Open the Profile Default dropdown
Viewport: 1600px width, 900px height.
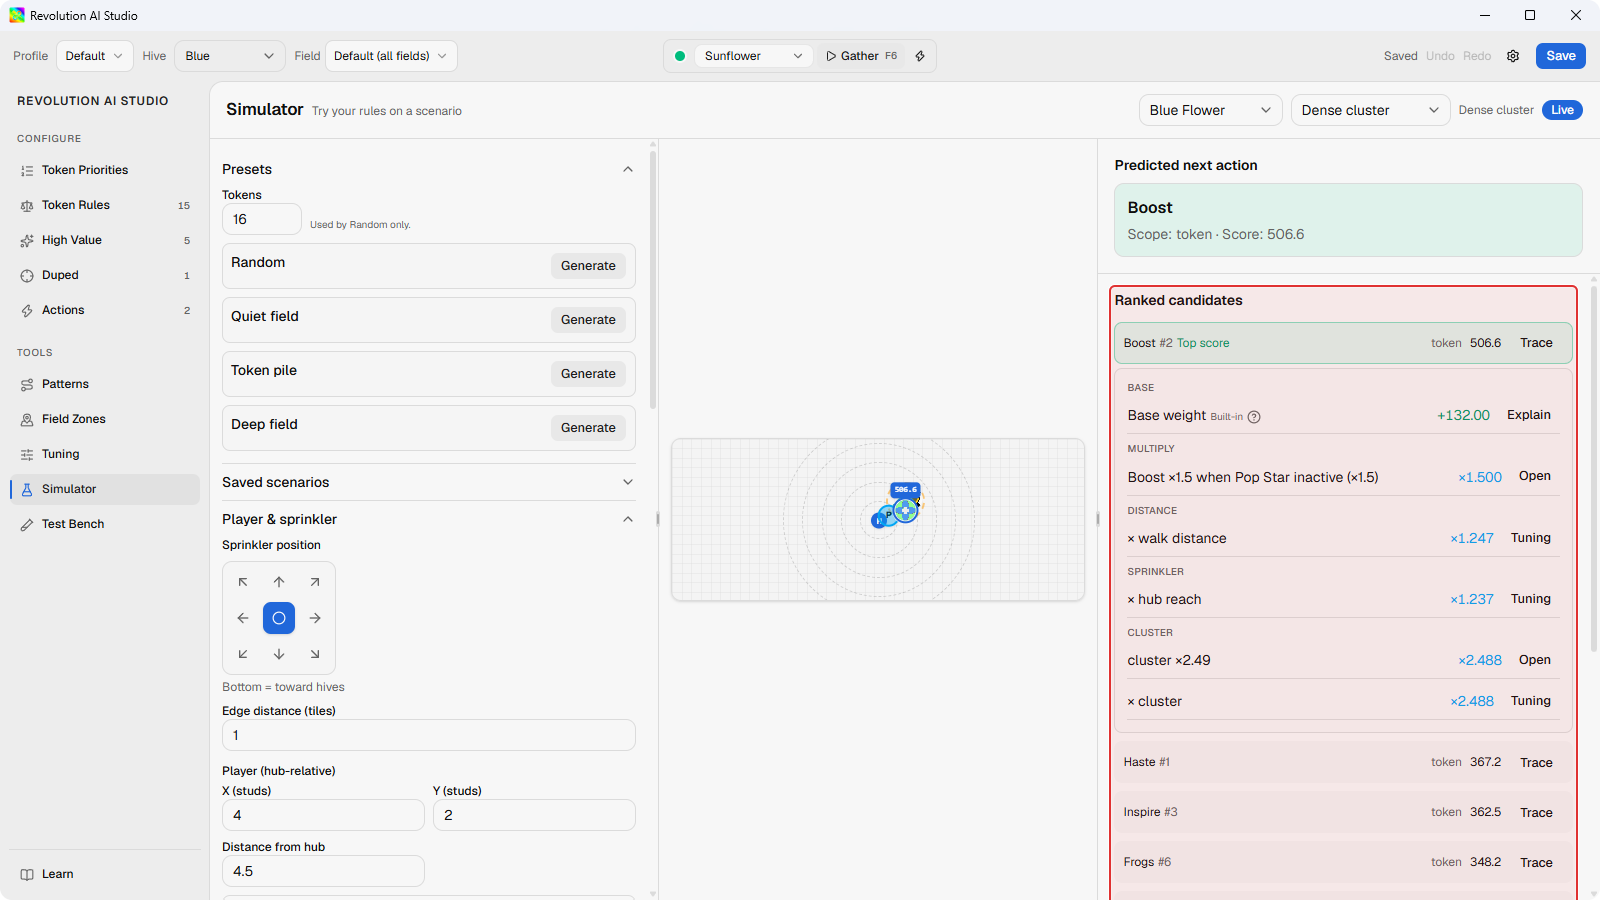(94, 56)
